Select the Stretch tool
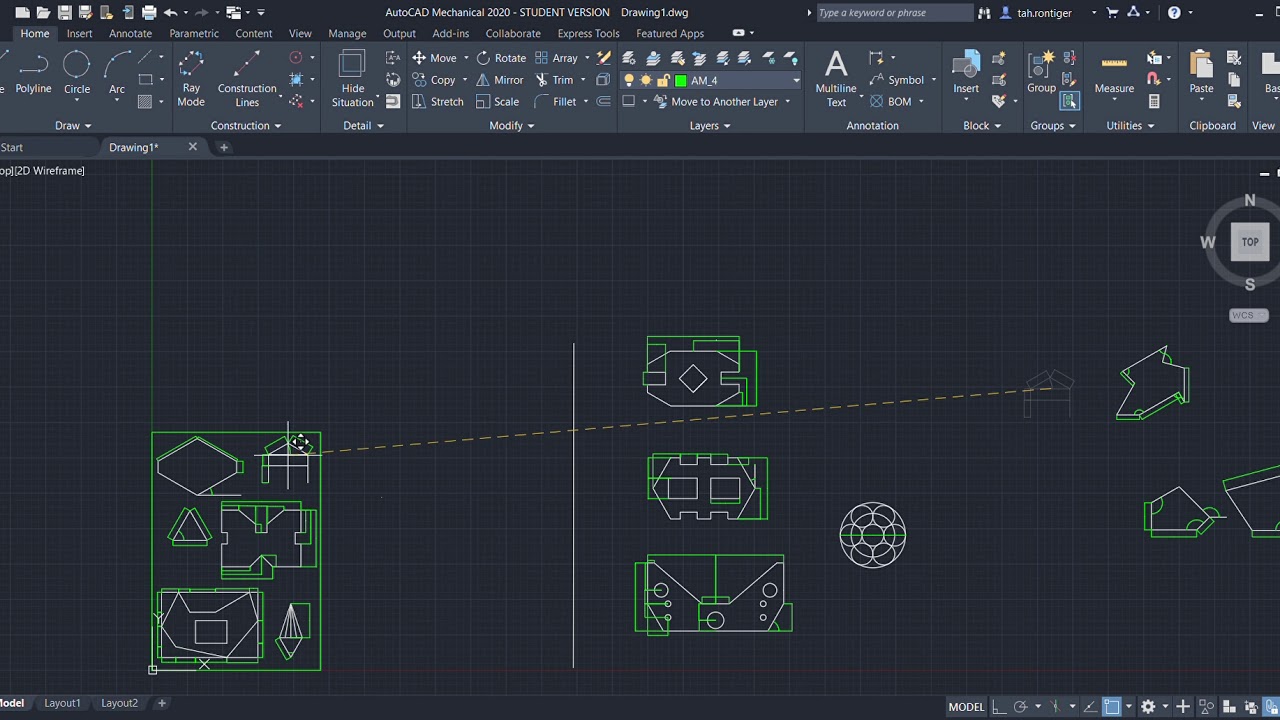The image size is (1280, 720). [x=438, y=102]
